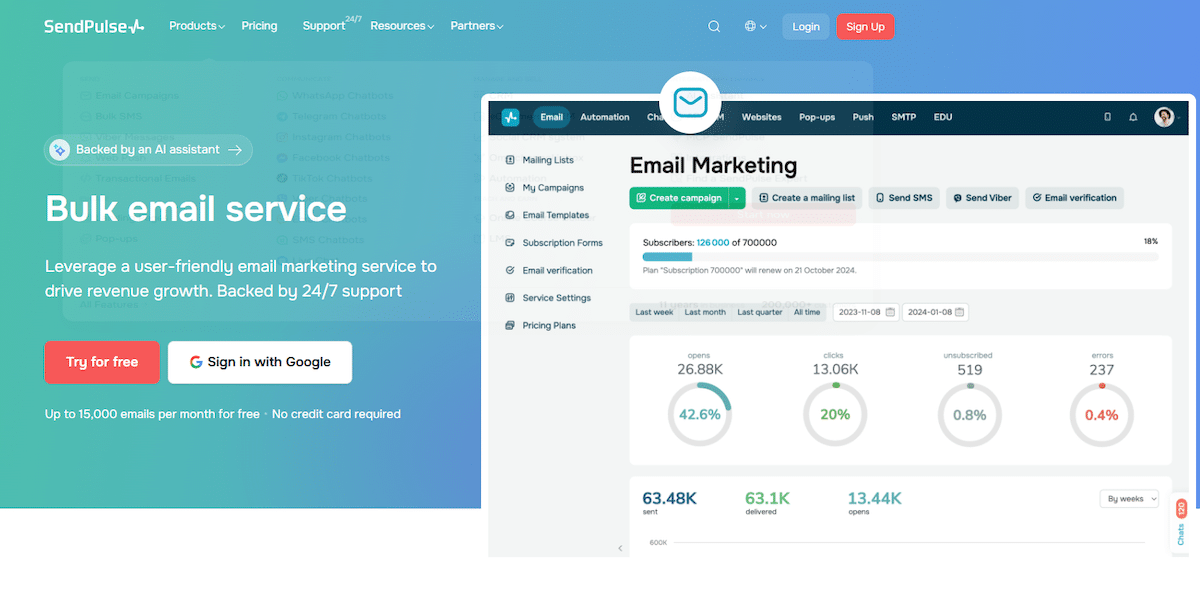The width and height of the screenshot is (1200, 604).
Task: Switch to the Push tab
Action: pyautogui.click(x=863, y=117)
